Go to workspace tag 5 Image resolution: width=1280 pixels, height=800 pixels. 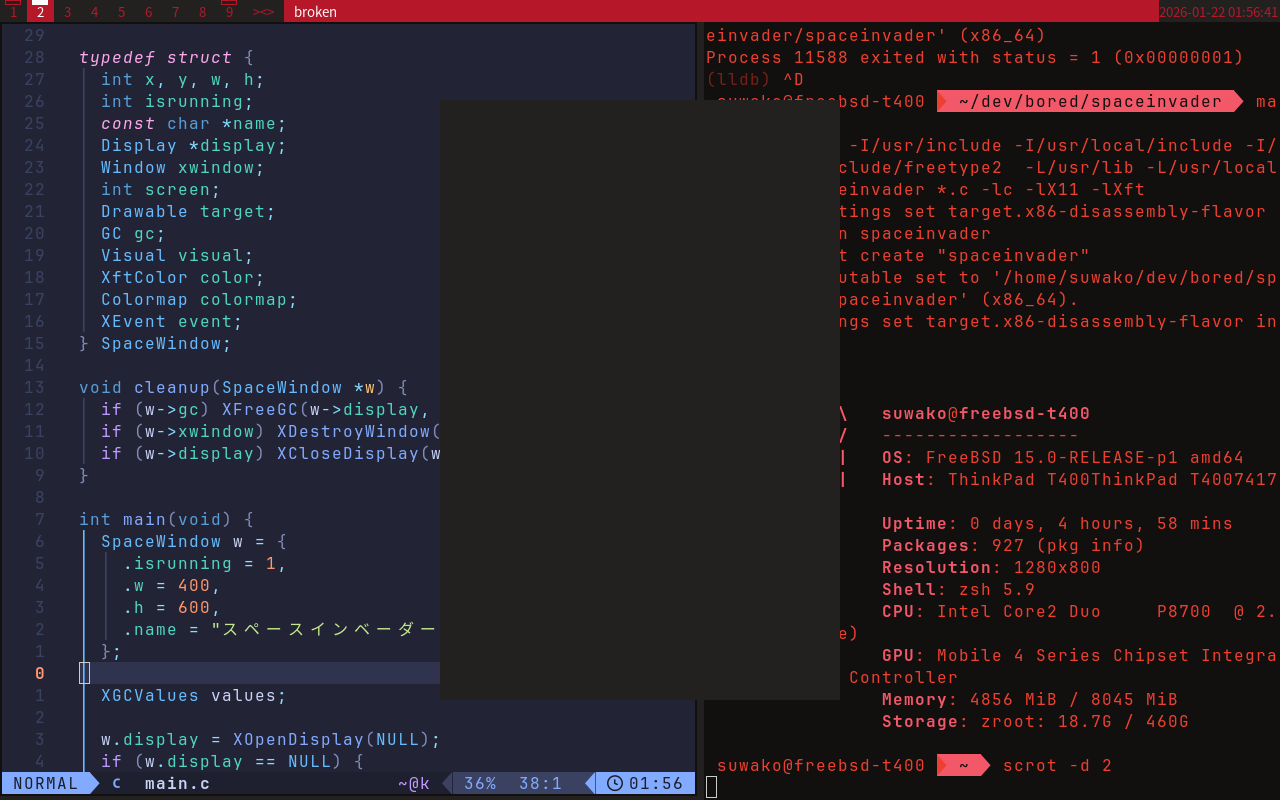(x=121, y=12)
